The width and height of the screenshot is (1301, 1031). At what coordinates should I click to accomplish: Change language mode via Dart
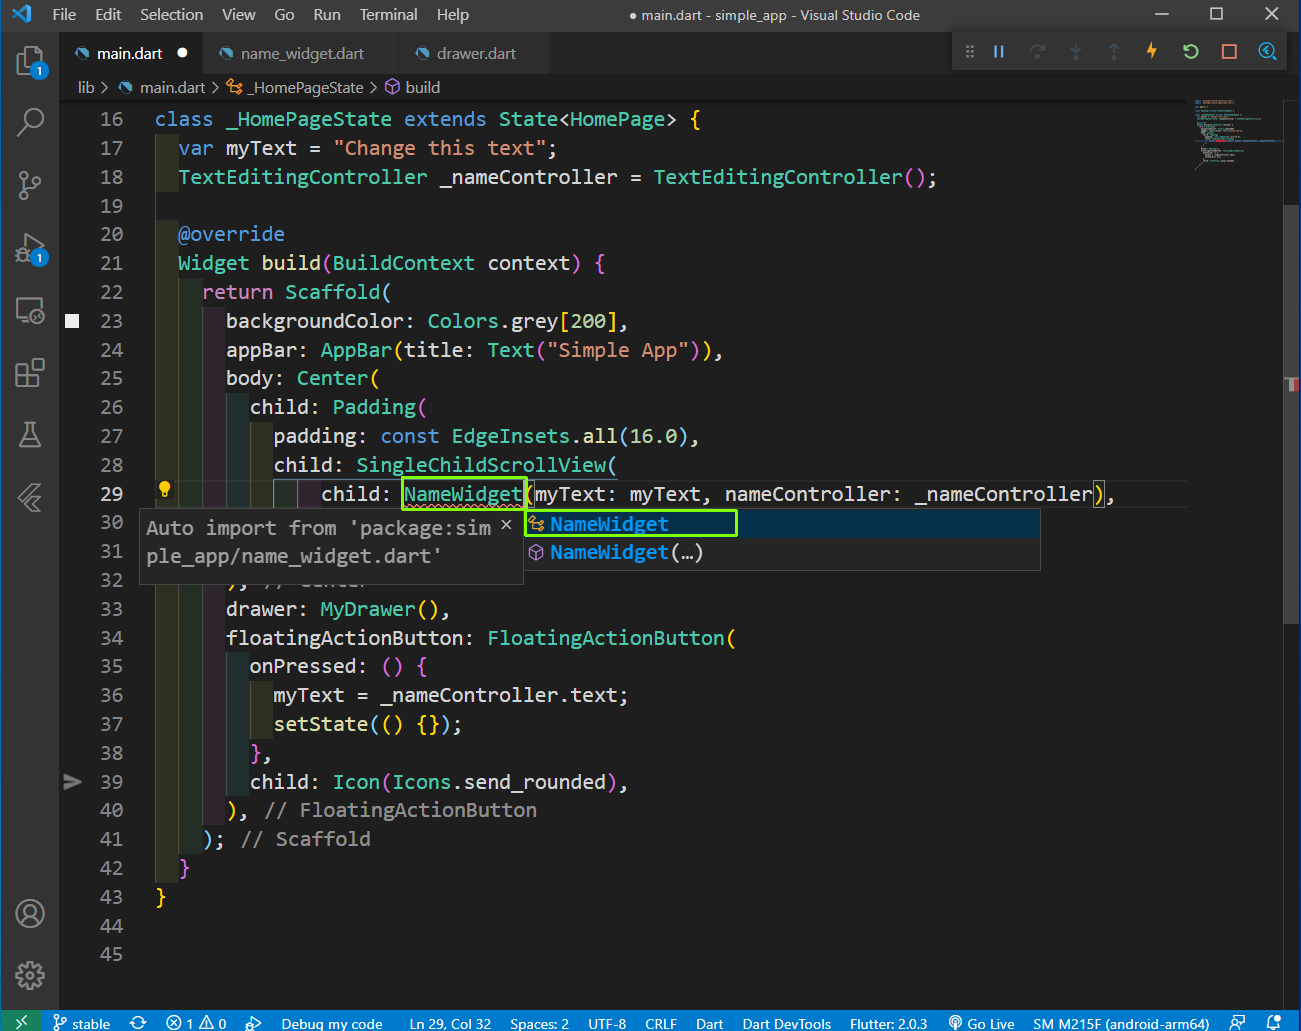point(709,1023)
